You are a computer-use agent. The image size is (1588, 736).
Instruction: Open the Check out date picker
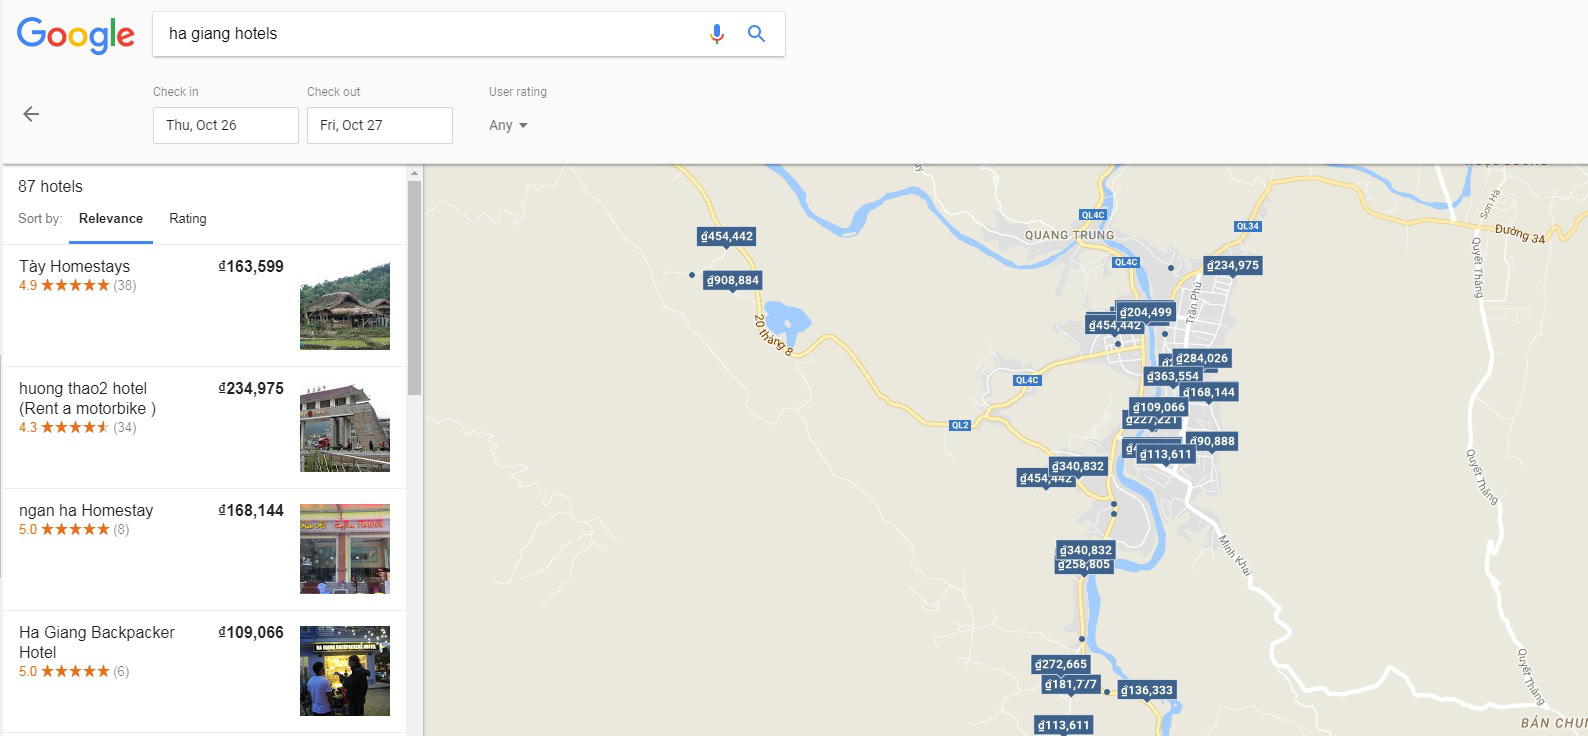tap(380, 125)
